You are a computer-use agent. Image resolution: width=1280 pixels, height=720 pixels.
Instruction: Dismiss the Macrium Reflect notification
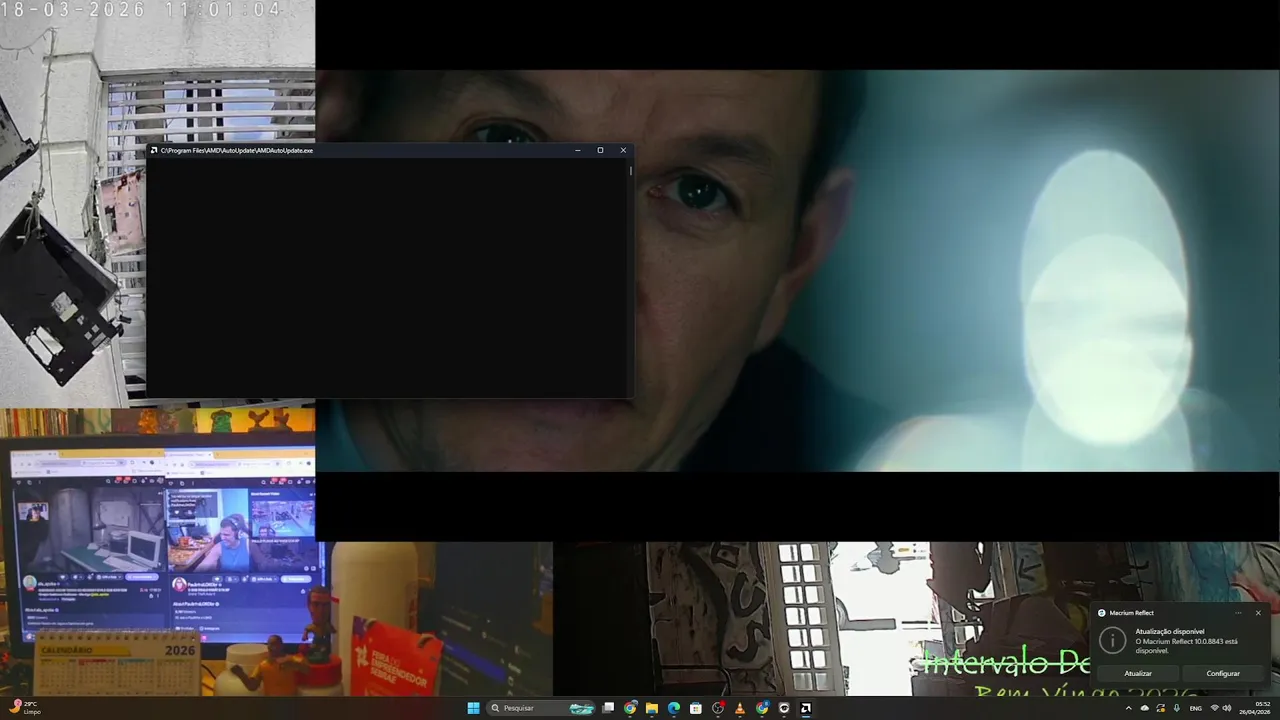(x=1258, y=613)
